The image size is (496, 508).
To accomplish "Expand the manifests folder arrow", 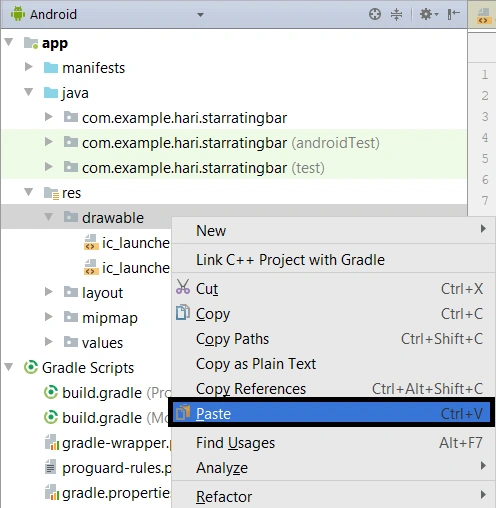I will coord(29,67).
